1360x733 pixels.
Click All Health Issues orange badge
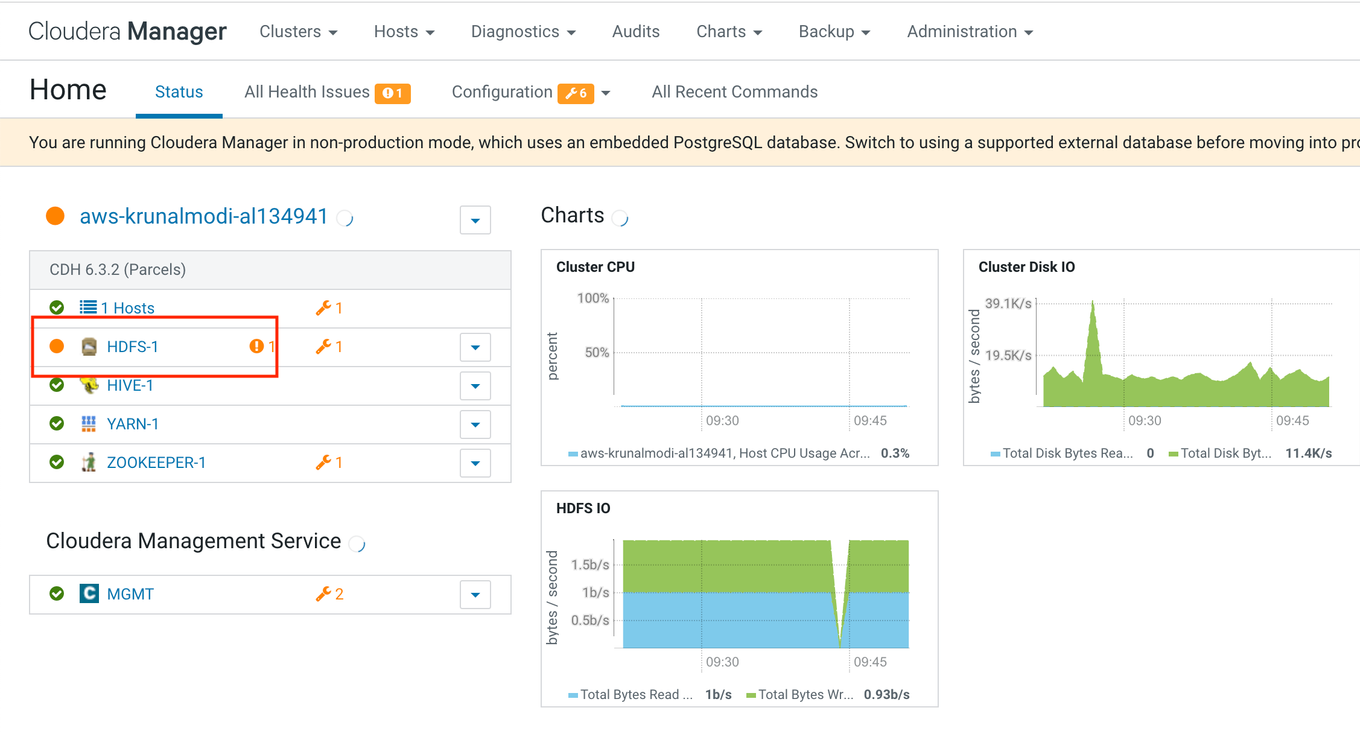(393, 93)
